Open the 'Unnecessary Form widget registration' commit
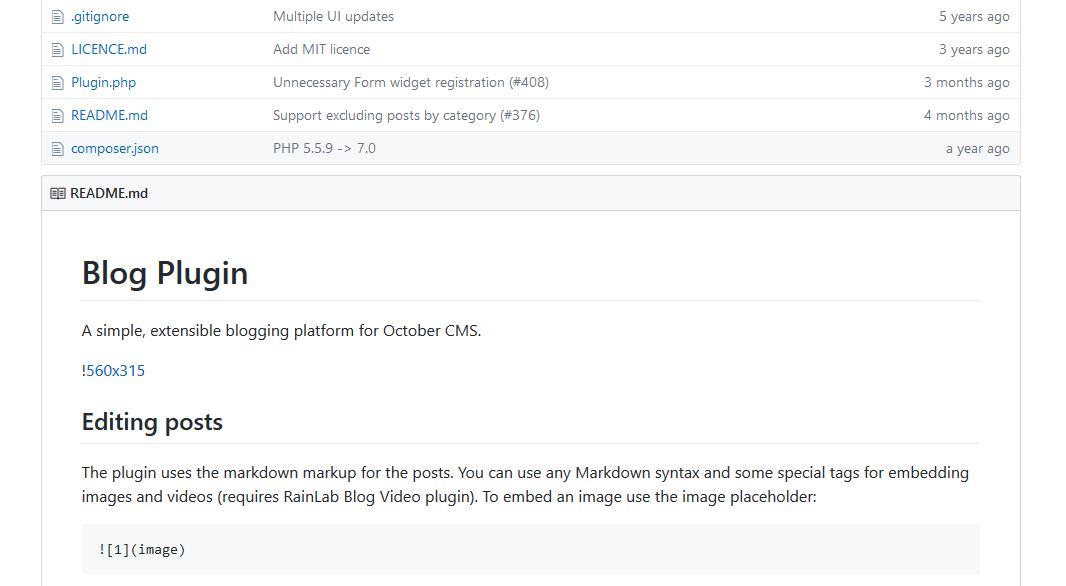This screenshot has width=1066, height=586. pyautogui.click(x=411, y=82)
